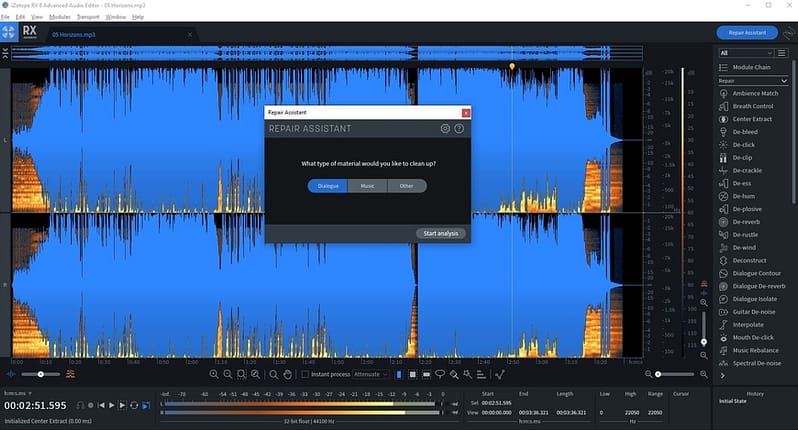The height and width of the screenshot is (430, 798).
Task: Select the time selection tool
Action: coord(399,375)
